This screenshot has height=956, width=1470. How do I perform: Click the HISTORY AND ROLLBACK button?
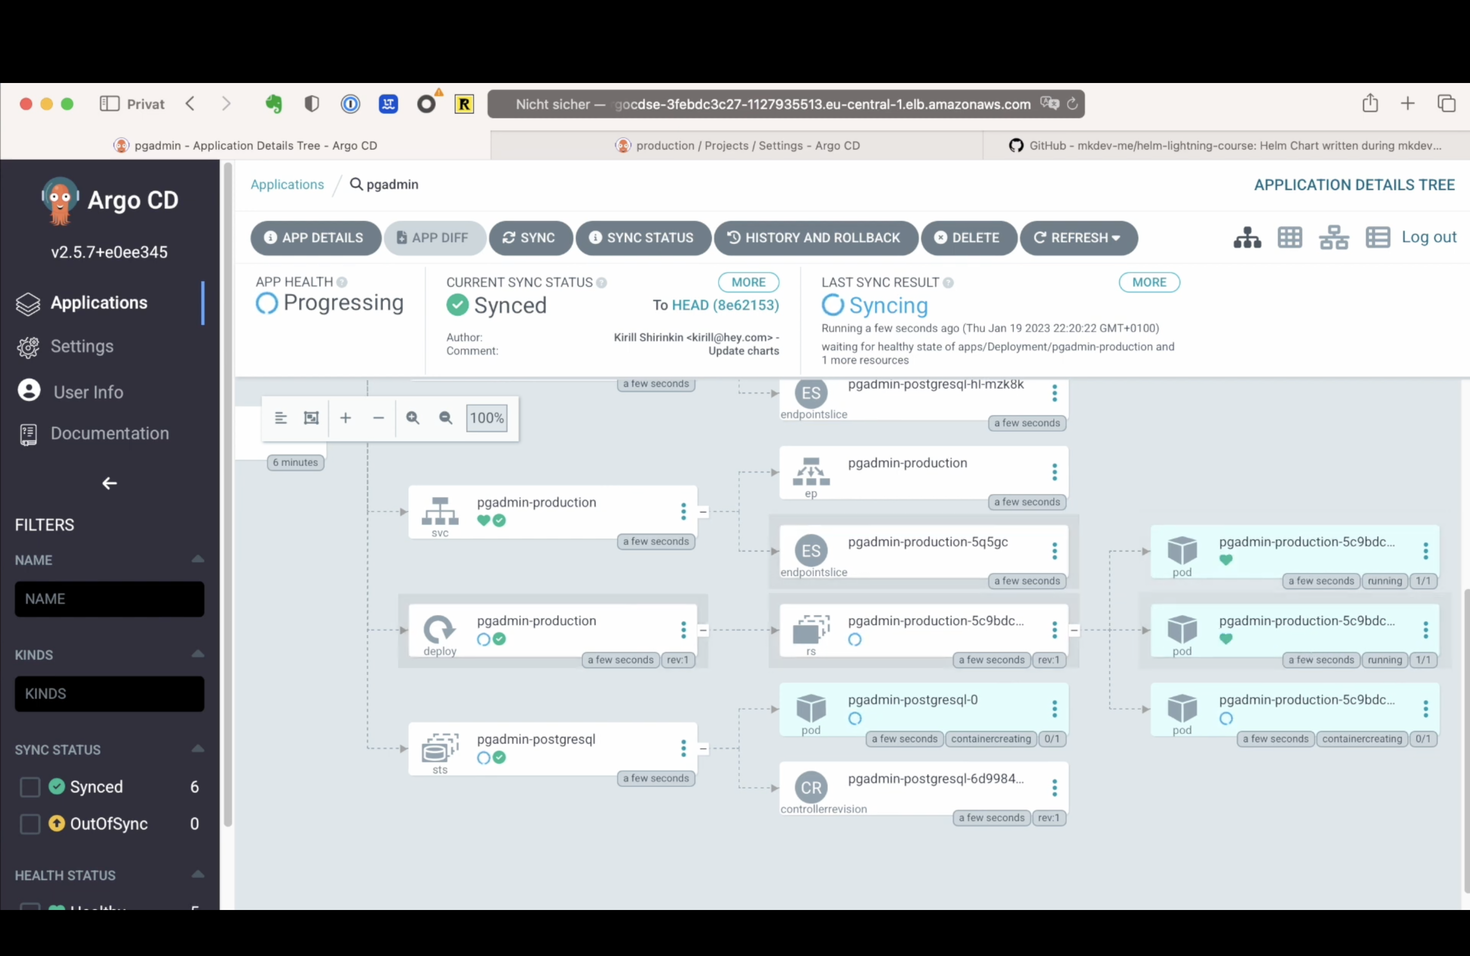tap(815, 238)
